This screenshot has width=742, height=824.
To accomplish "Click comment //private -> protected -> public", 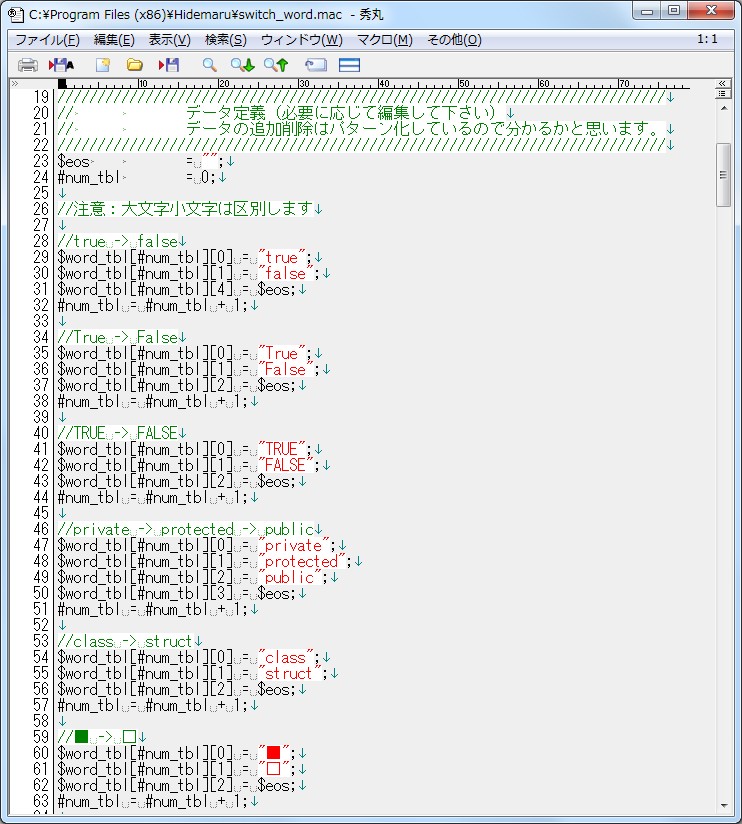I will point(186,529).
